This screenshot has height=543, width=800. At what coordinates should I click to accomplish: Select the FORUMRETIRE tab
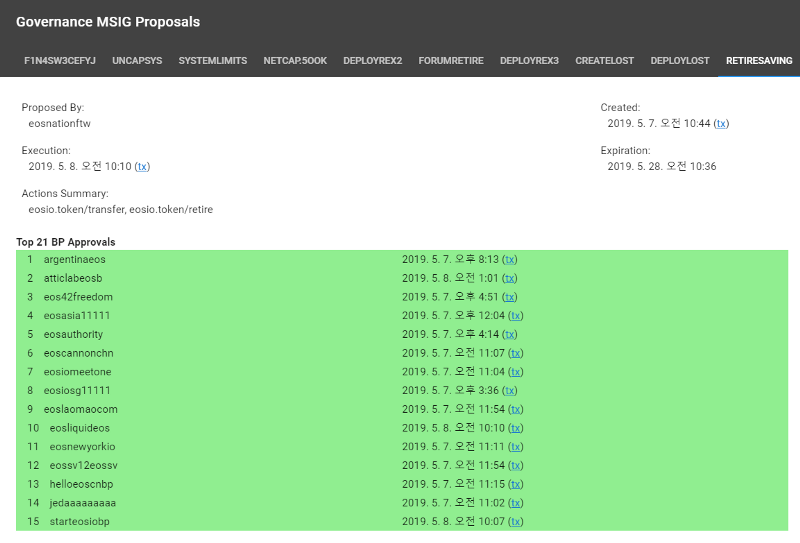coord(451,61)
